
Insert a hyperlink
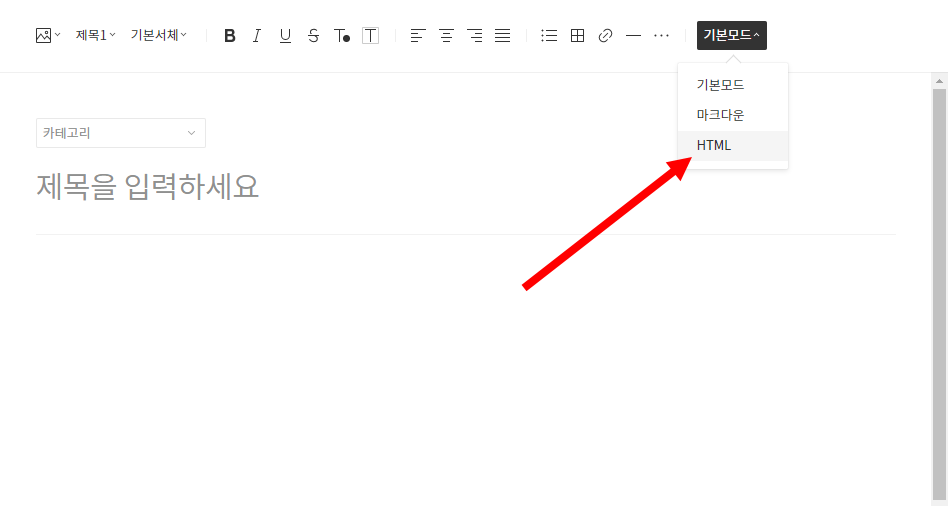click(605, 36)
